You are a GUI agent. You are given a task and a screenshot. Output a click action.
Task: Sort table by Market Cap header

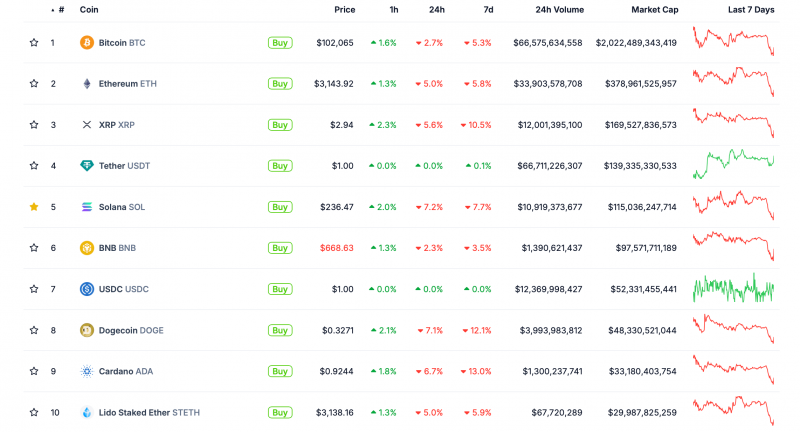[x=655, y=10]
